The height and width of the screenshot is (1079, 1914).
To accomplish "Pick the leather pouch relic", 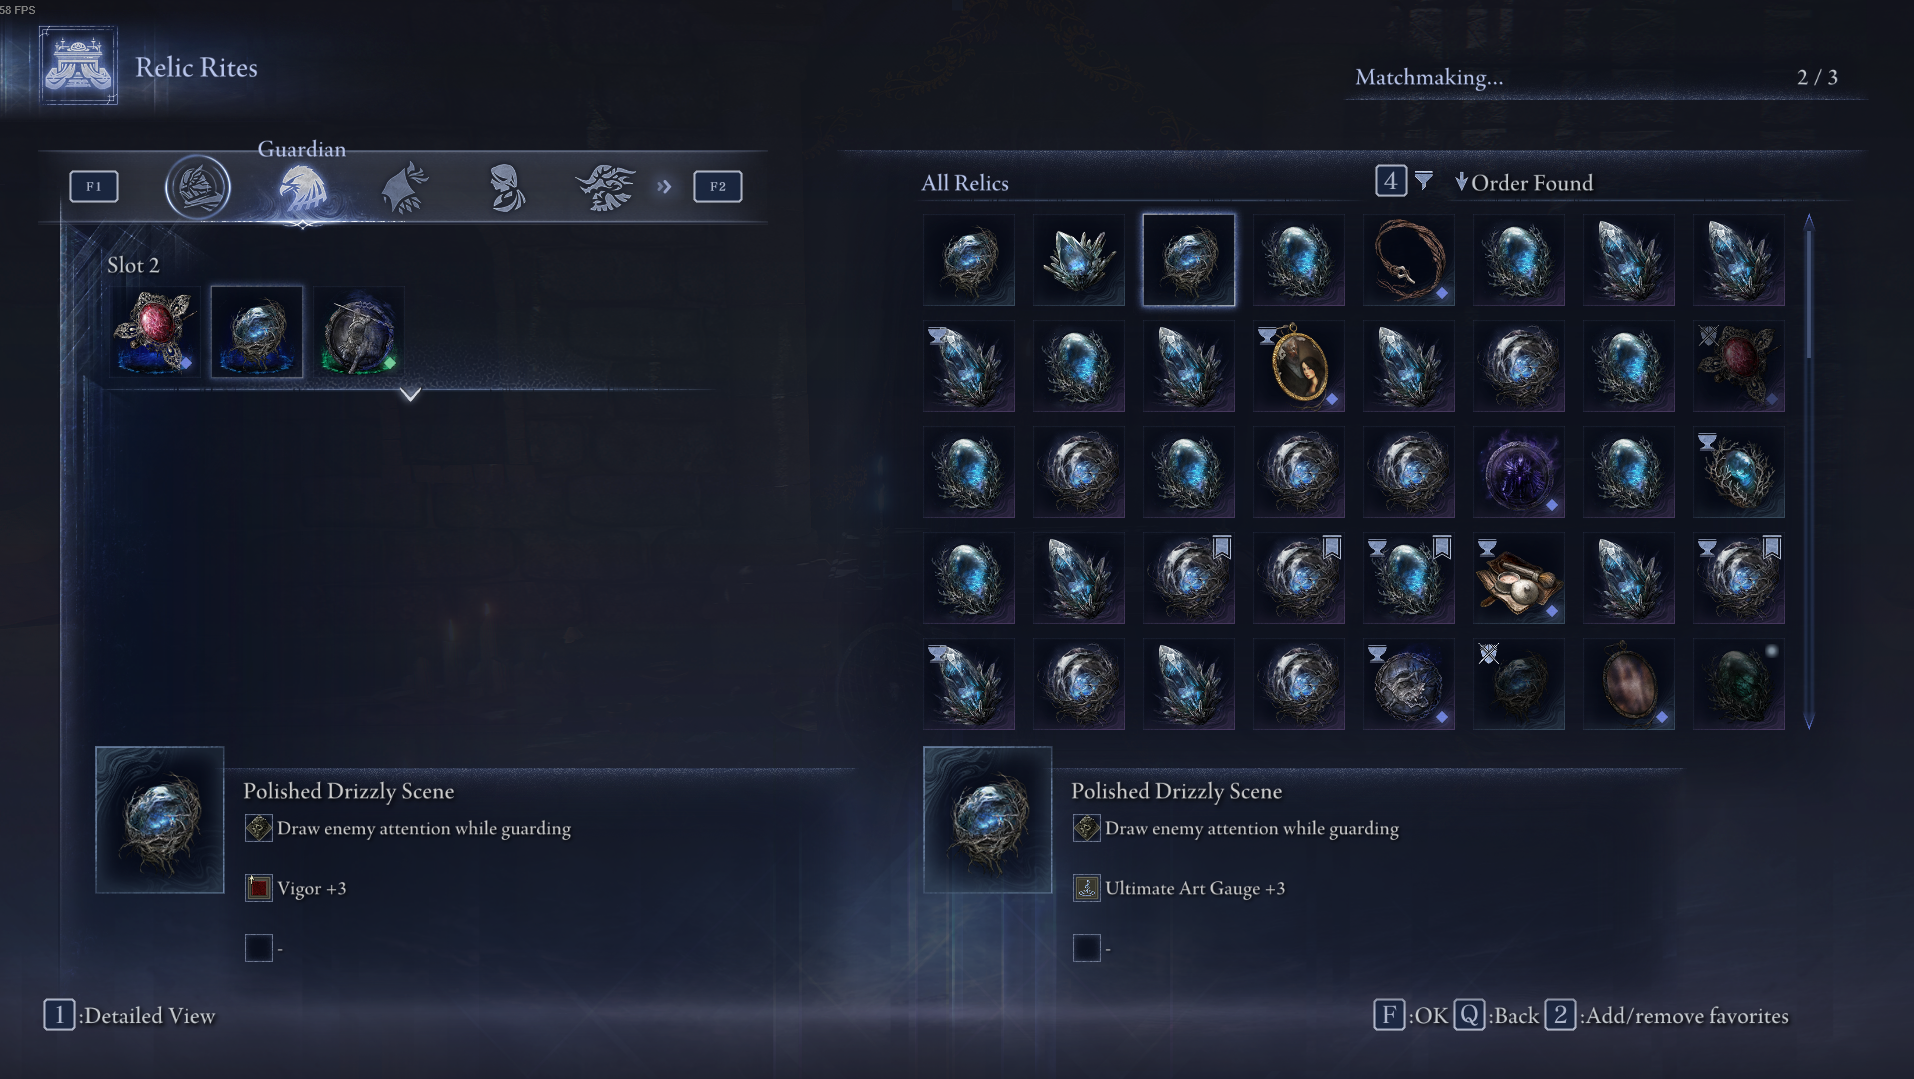I will tap(1519, 578).
